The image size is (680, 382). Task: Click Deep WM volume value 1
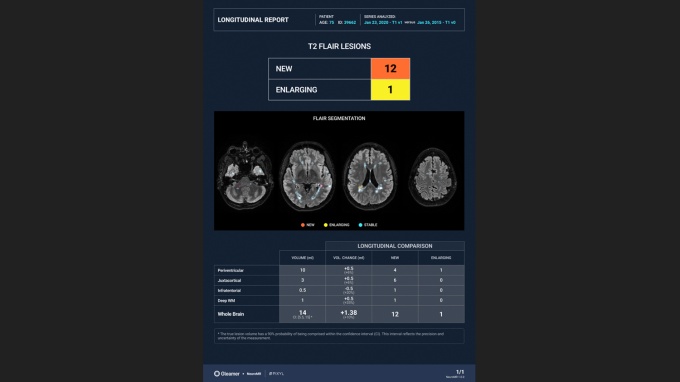pos(302,300)
